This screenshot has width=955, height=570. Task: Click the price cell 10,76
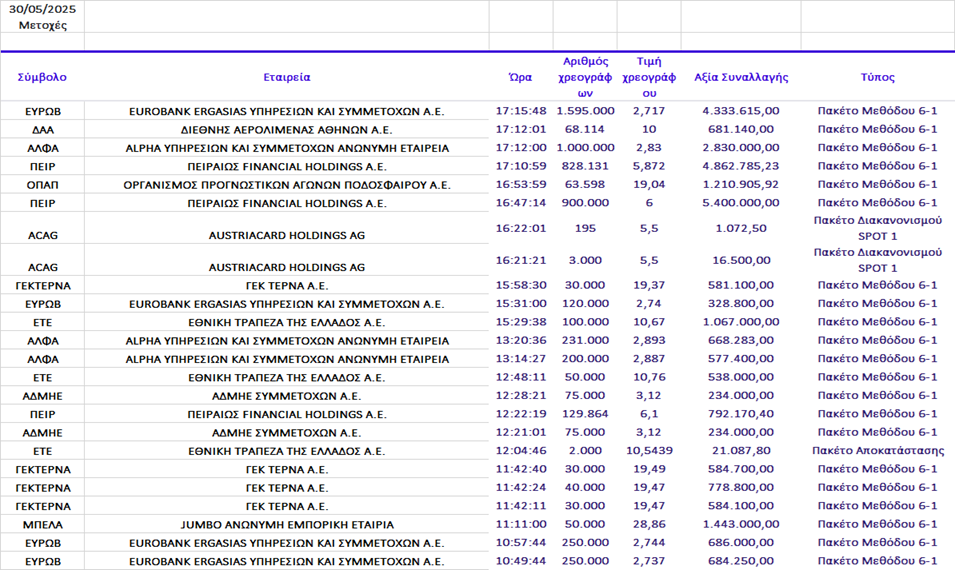tap(649, 376)
